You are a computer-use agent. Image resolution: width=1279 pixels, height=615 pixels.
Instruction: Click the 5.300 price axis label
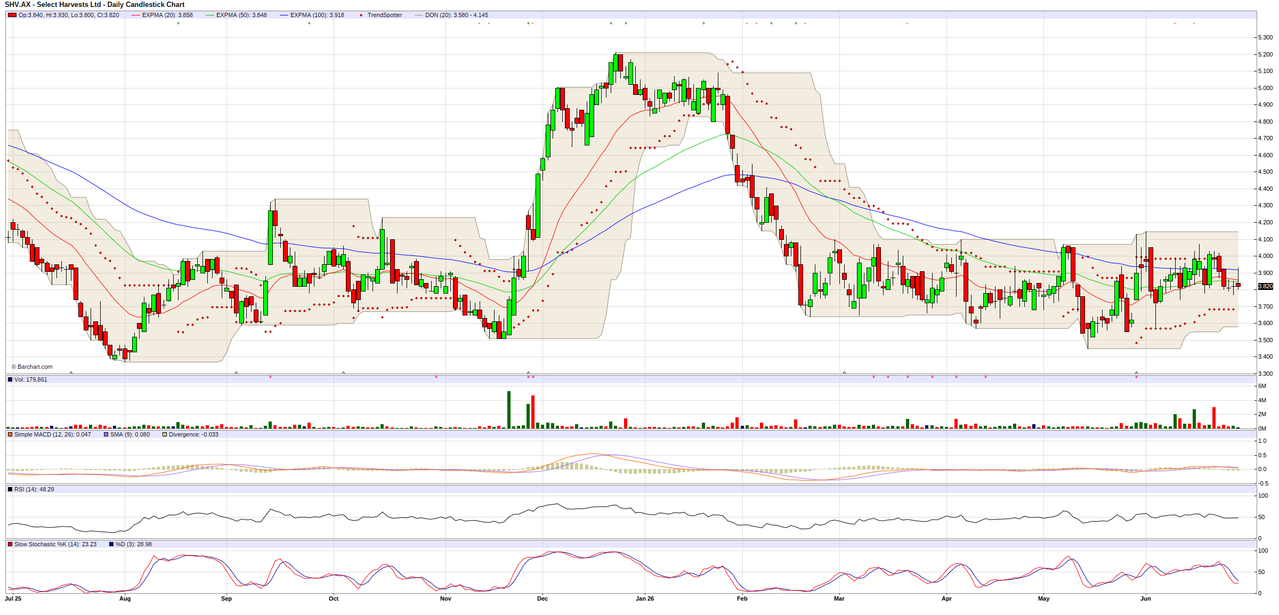[x=1265, y=37]
